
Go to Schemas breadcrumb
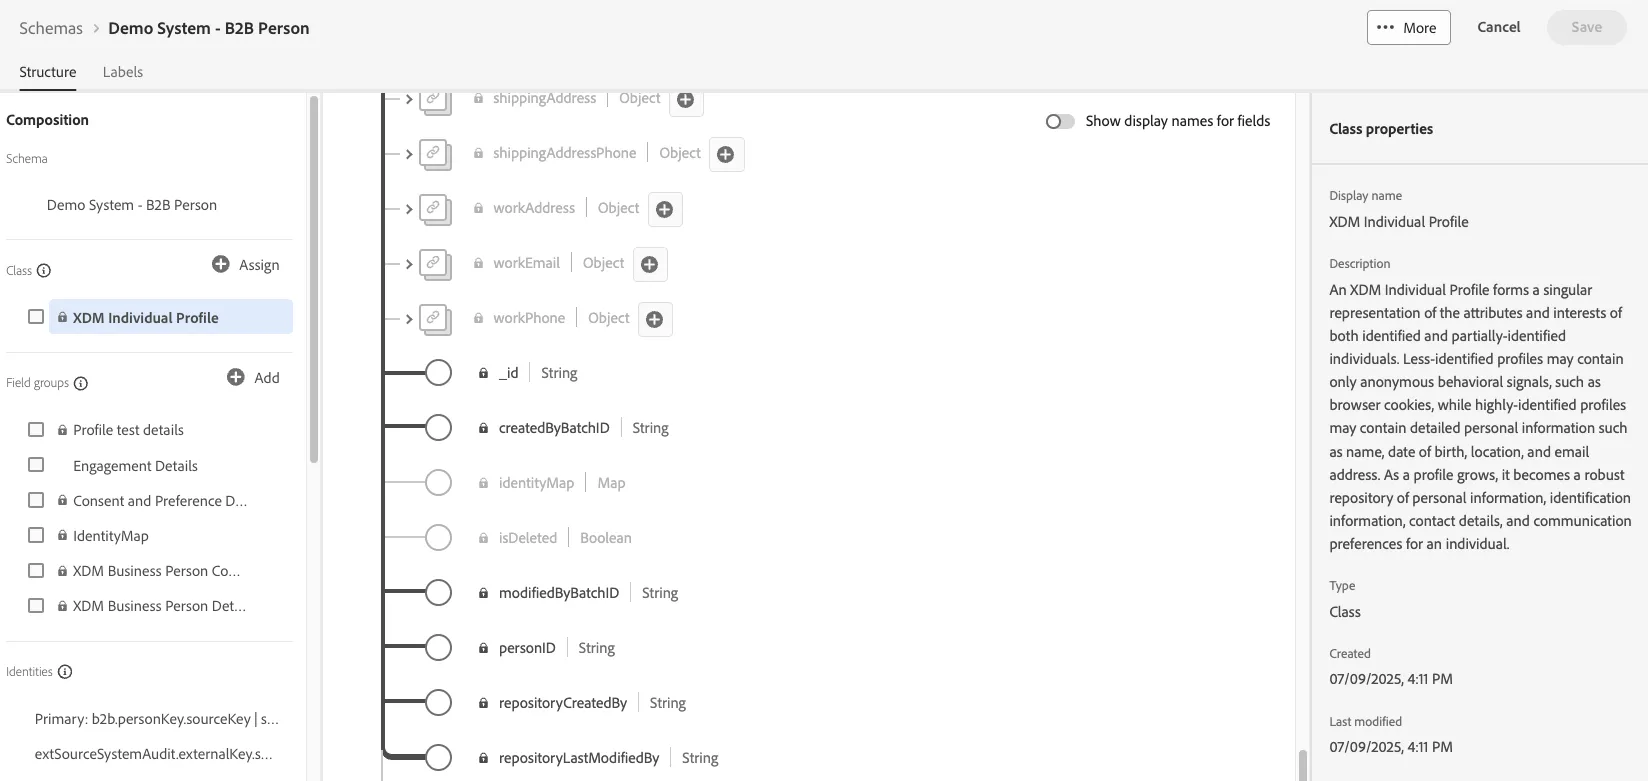pyautogui.click(x=51, y=28)
